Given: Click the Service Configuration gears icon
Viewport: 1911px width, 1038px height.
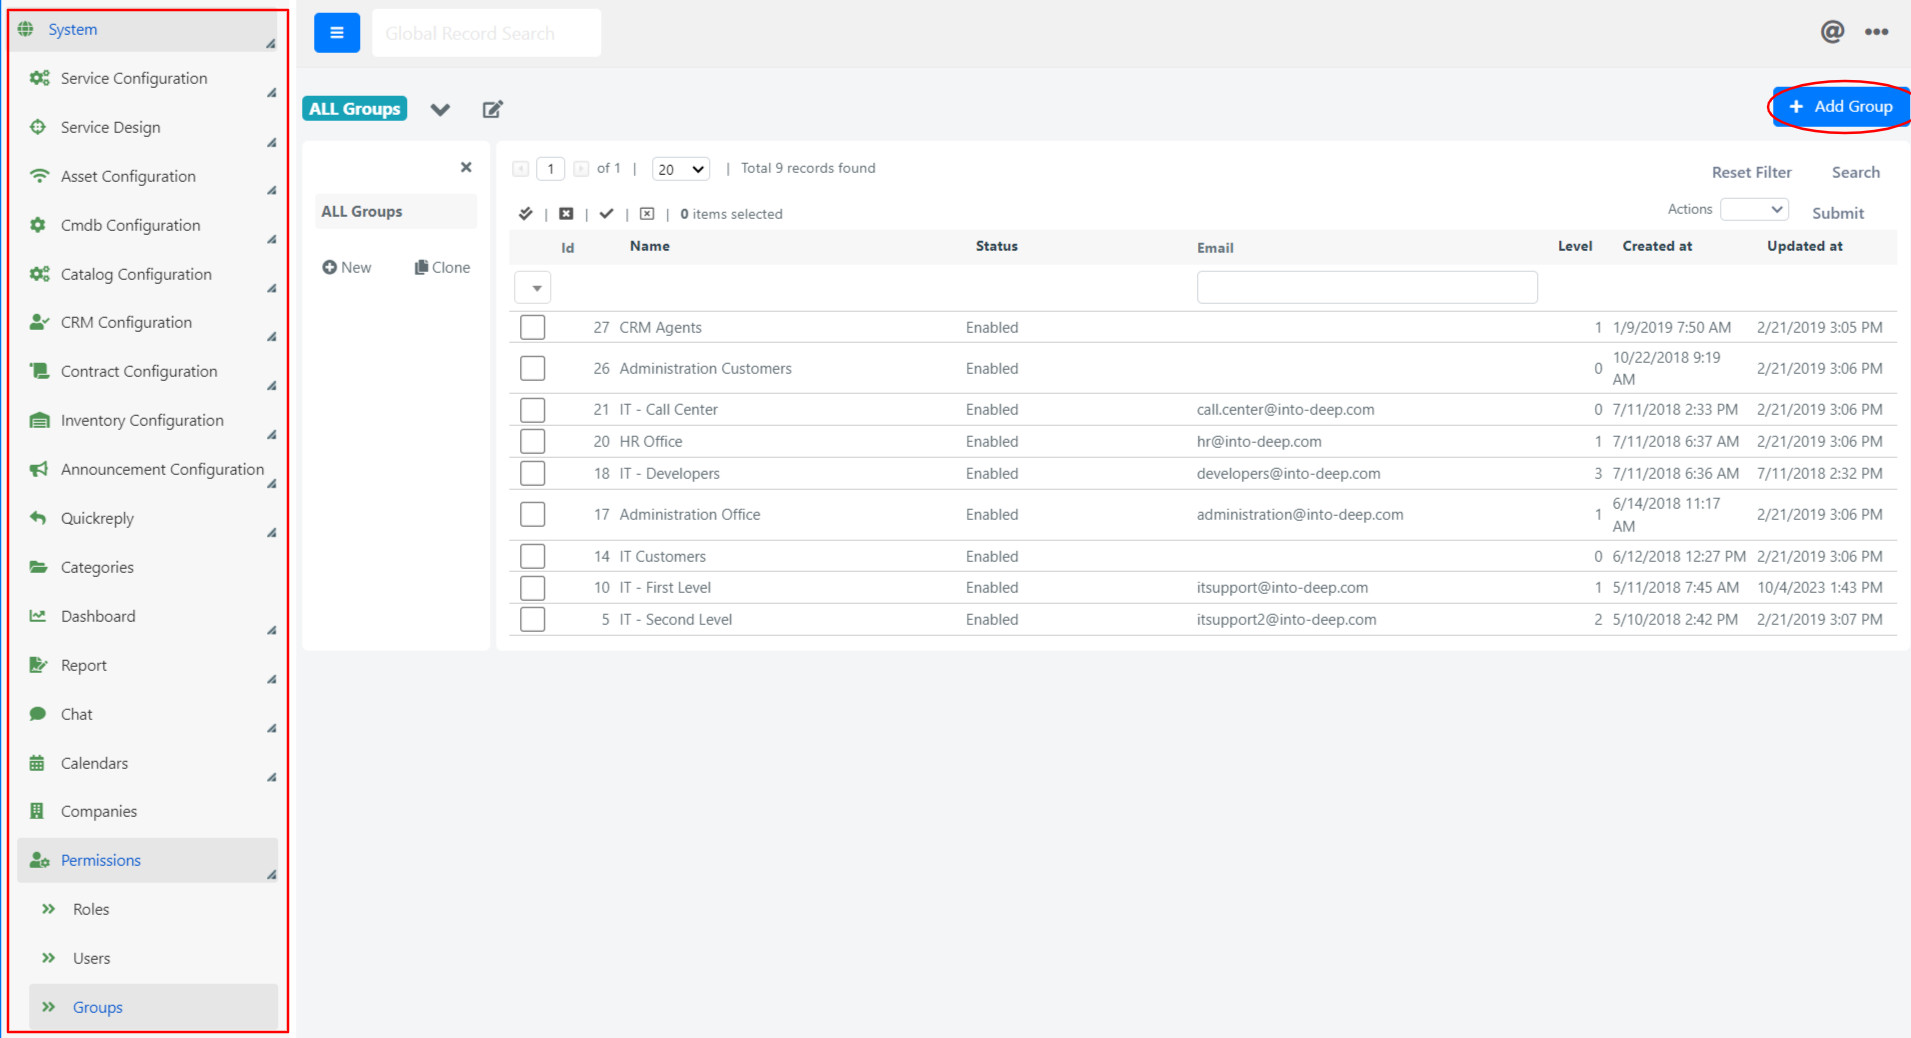Looking at the screenshot, I should [x=39, y=78].
